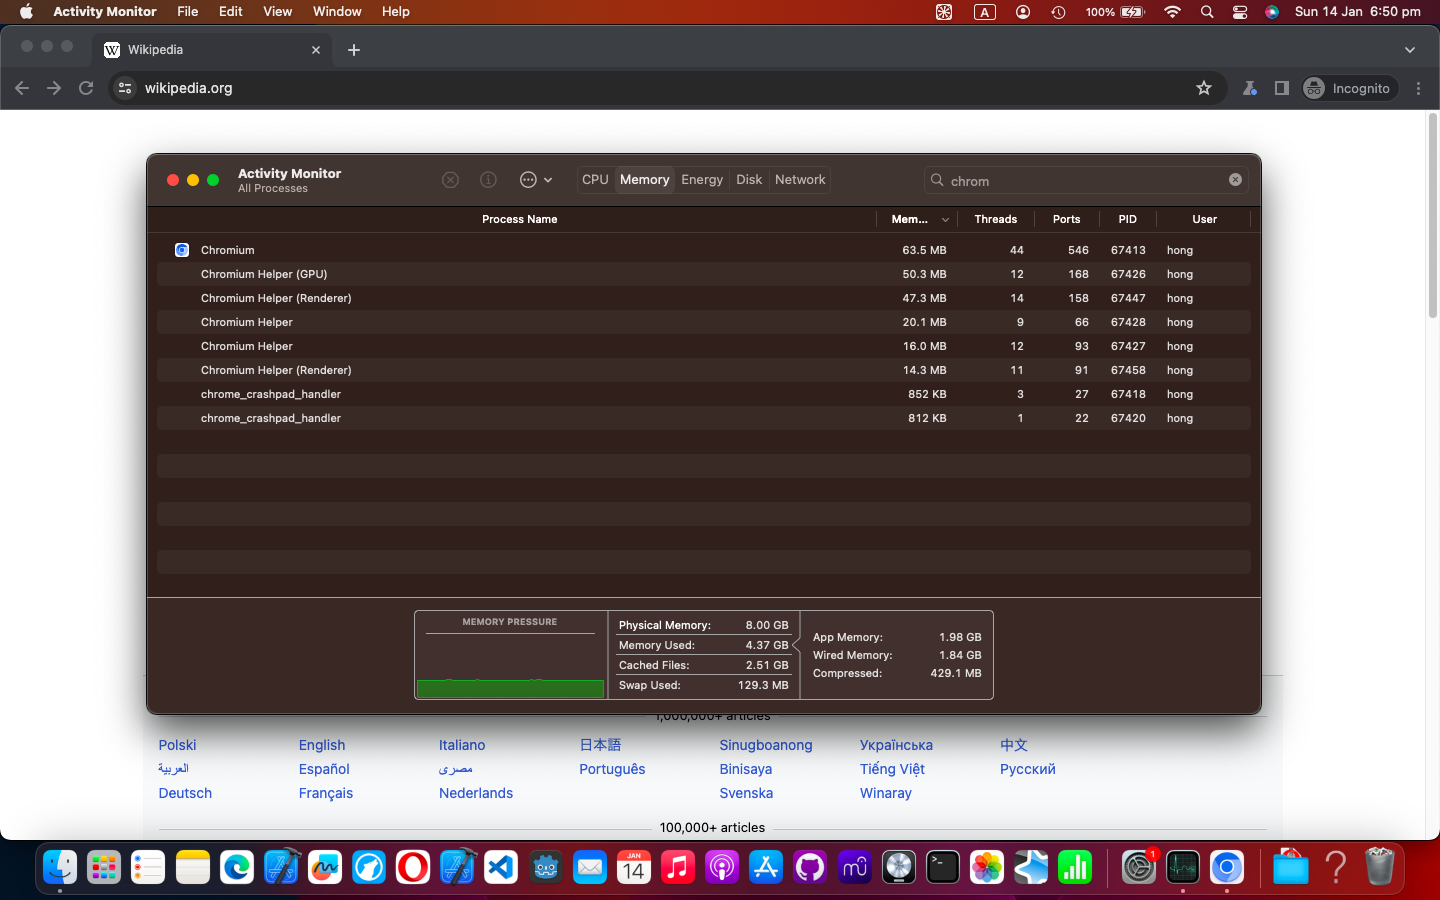Open System Settings from the Dock
The image size is (1440, 900).
(1139, 867)
